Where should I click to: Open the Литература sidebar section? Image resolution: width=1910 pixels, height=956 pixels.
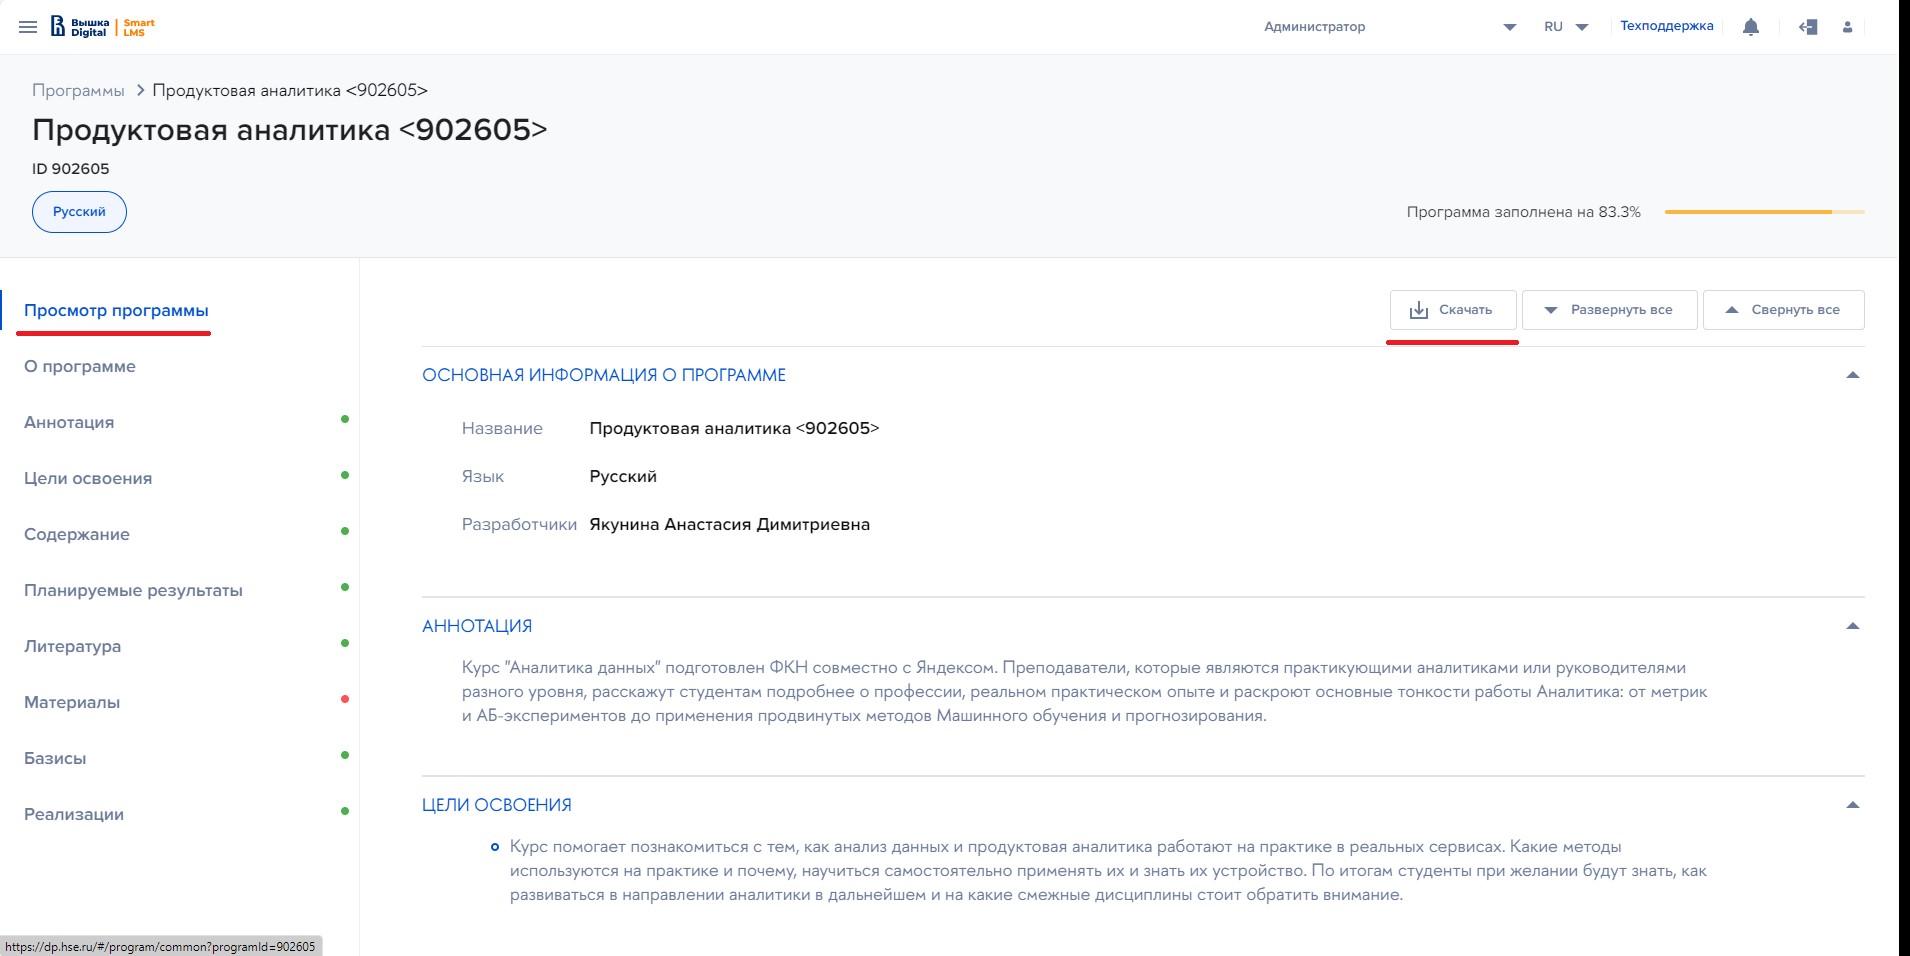click(72, 646)
